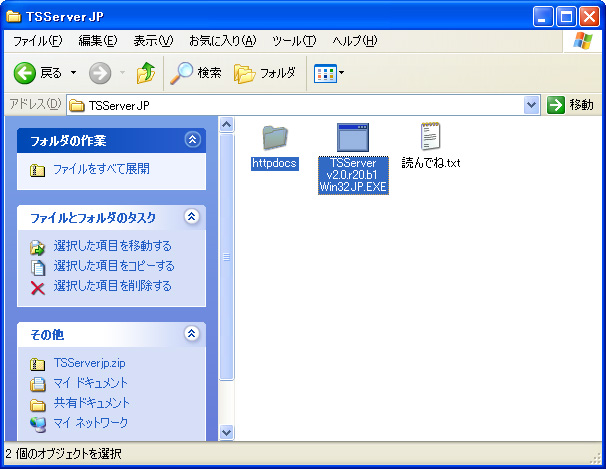Click the title bar folder icon
Screen dimensions: 606x469
tap(14, 16)
